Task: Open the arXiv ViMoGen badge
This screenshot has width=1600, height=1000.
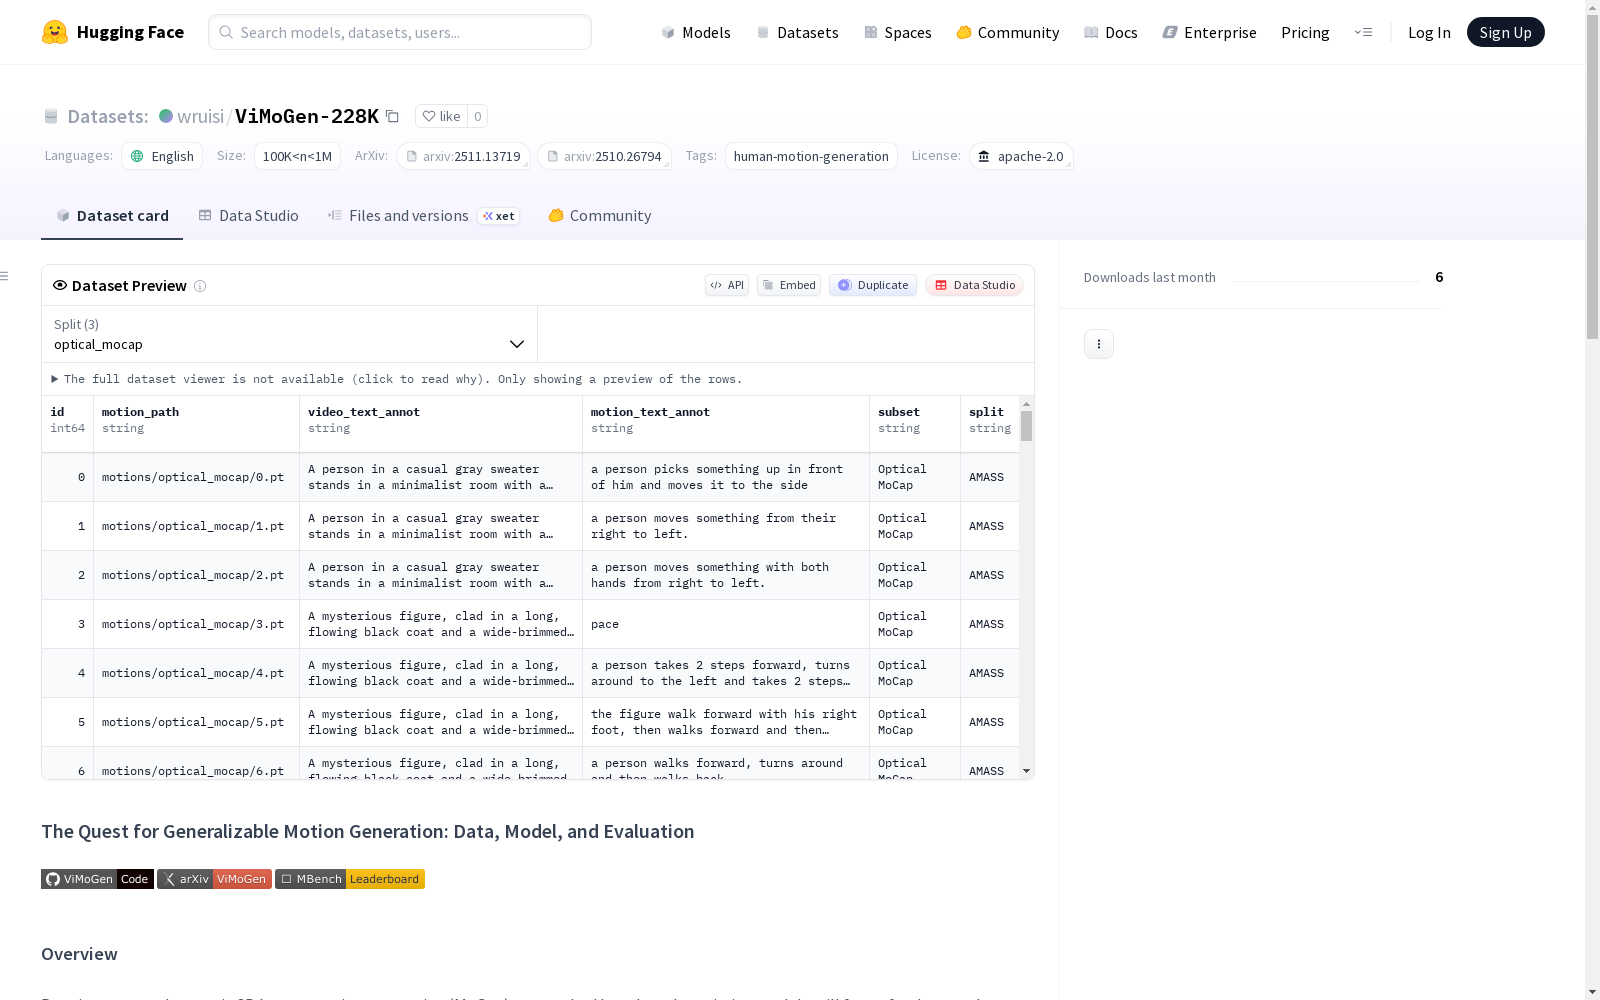Action: coord(214,879)
